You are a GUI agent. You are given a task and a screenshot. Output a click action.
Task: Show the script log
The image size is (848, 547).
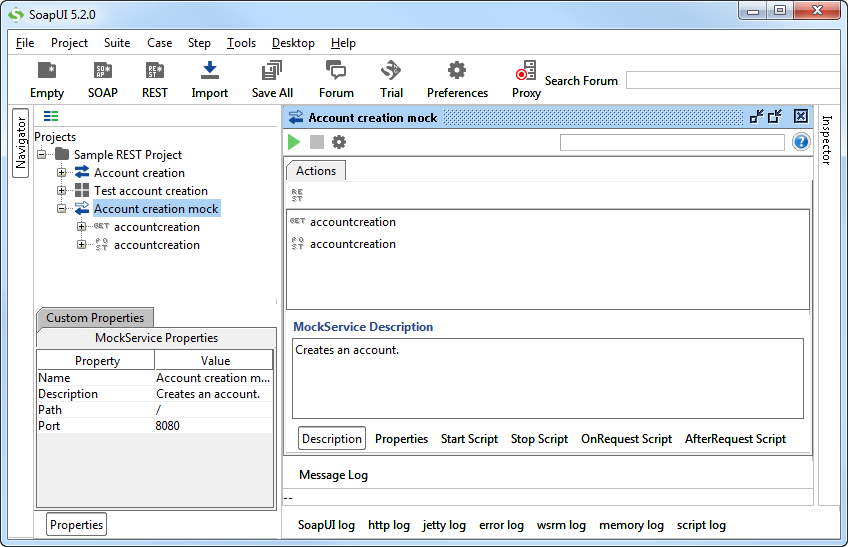701,525
